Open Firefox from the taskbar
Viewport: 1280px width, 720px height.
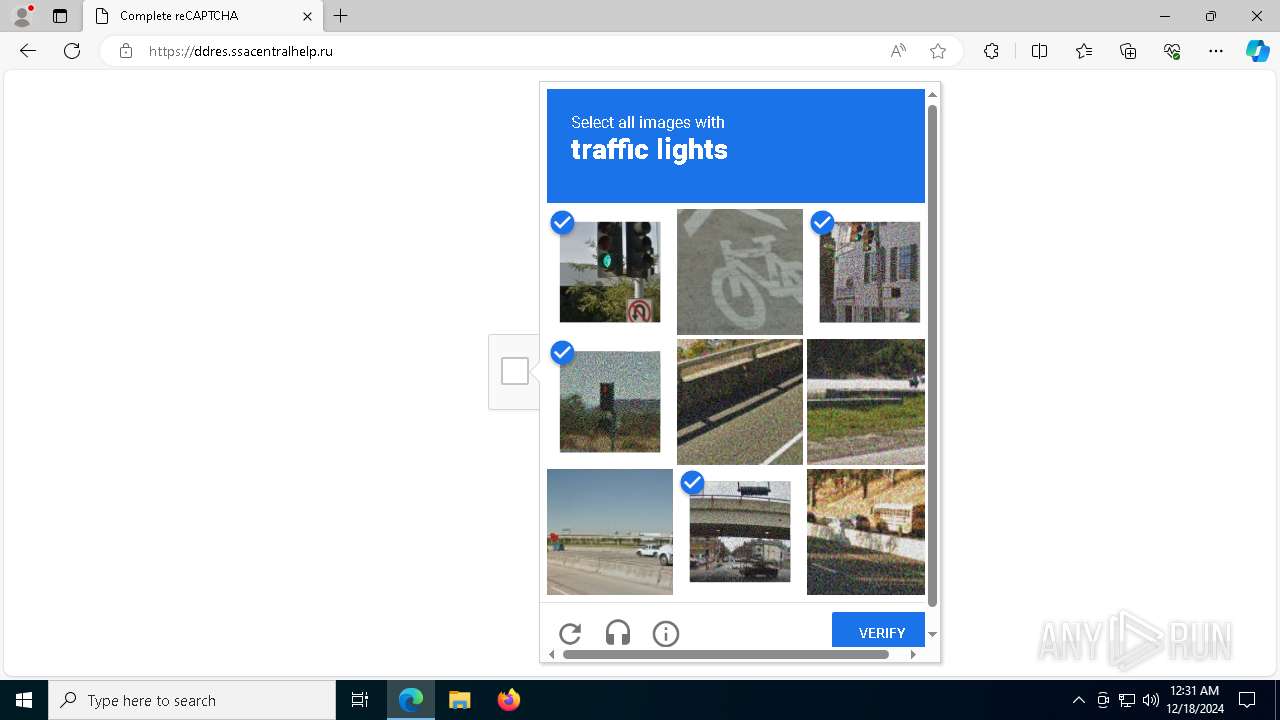(x=508, y=700)
